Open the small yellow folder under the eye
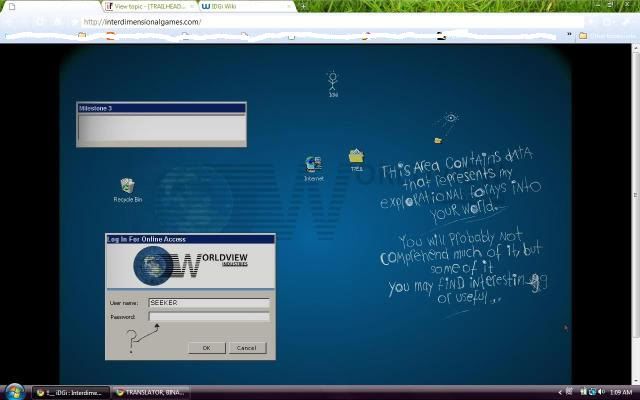640x400 pixels. [437, 140]
